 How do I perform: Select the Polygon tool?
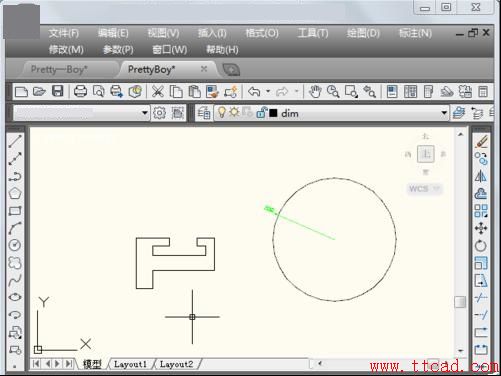point(15,193)
